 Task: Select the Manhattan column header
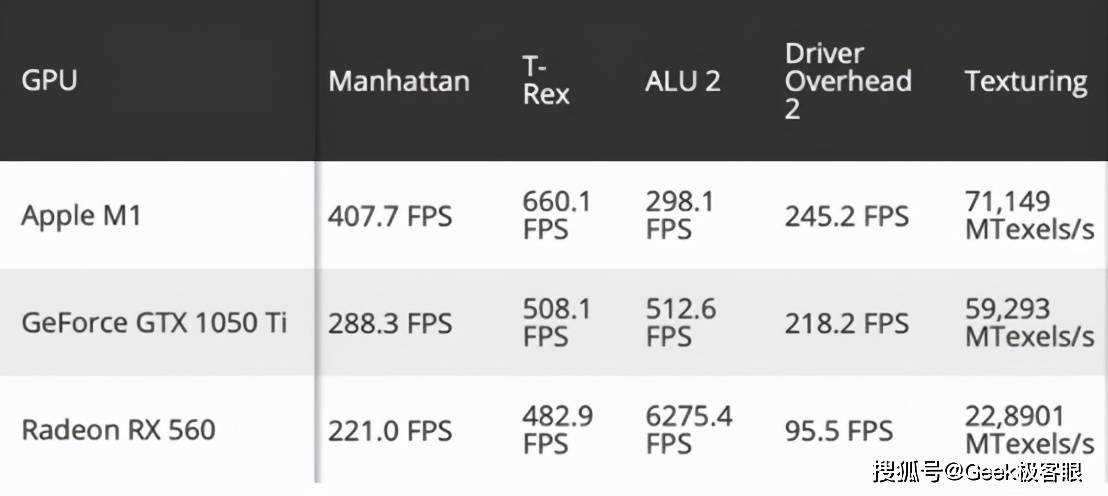pyautogui.click(x=398, y=81)
